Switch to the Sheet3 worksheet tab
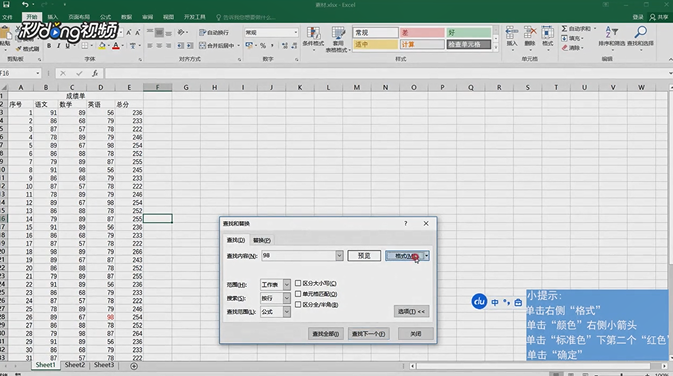Viewport: 673px width, 376px height. [104, 365]
